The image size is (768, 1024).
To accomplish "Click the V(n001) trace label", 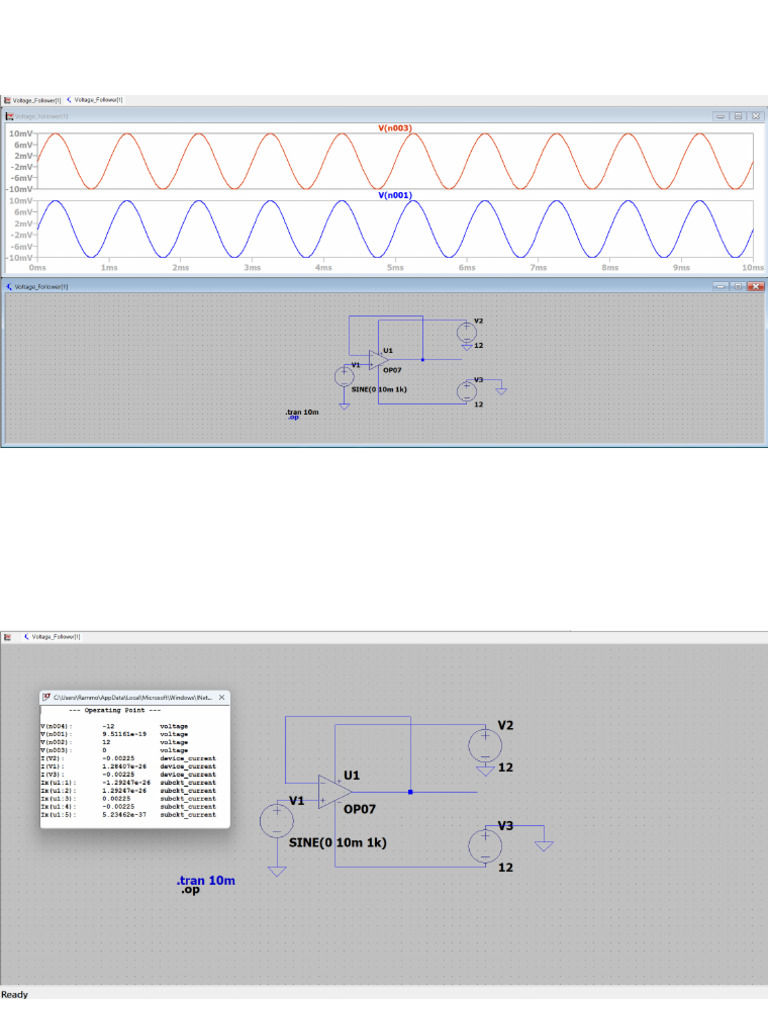I will (395, 196).
